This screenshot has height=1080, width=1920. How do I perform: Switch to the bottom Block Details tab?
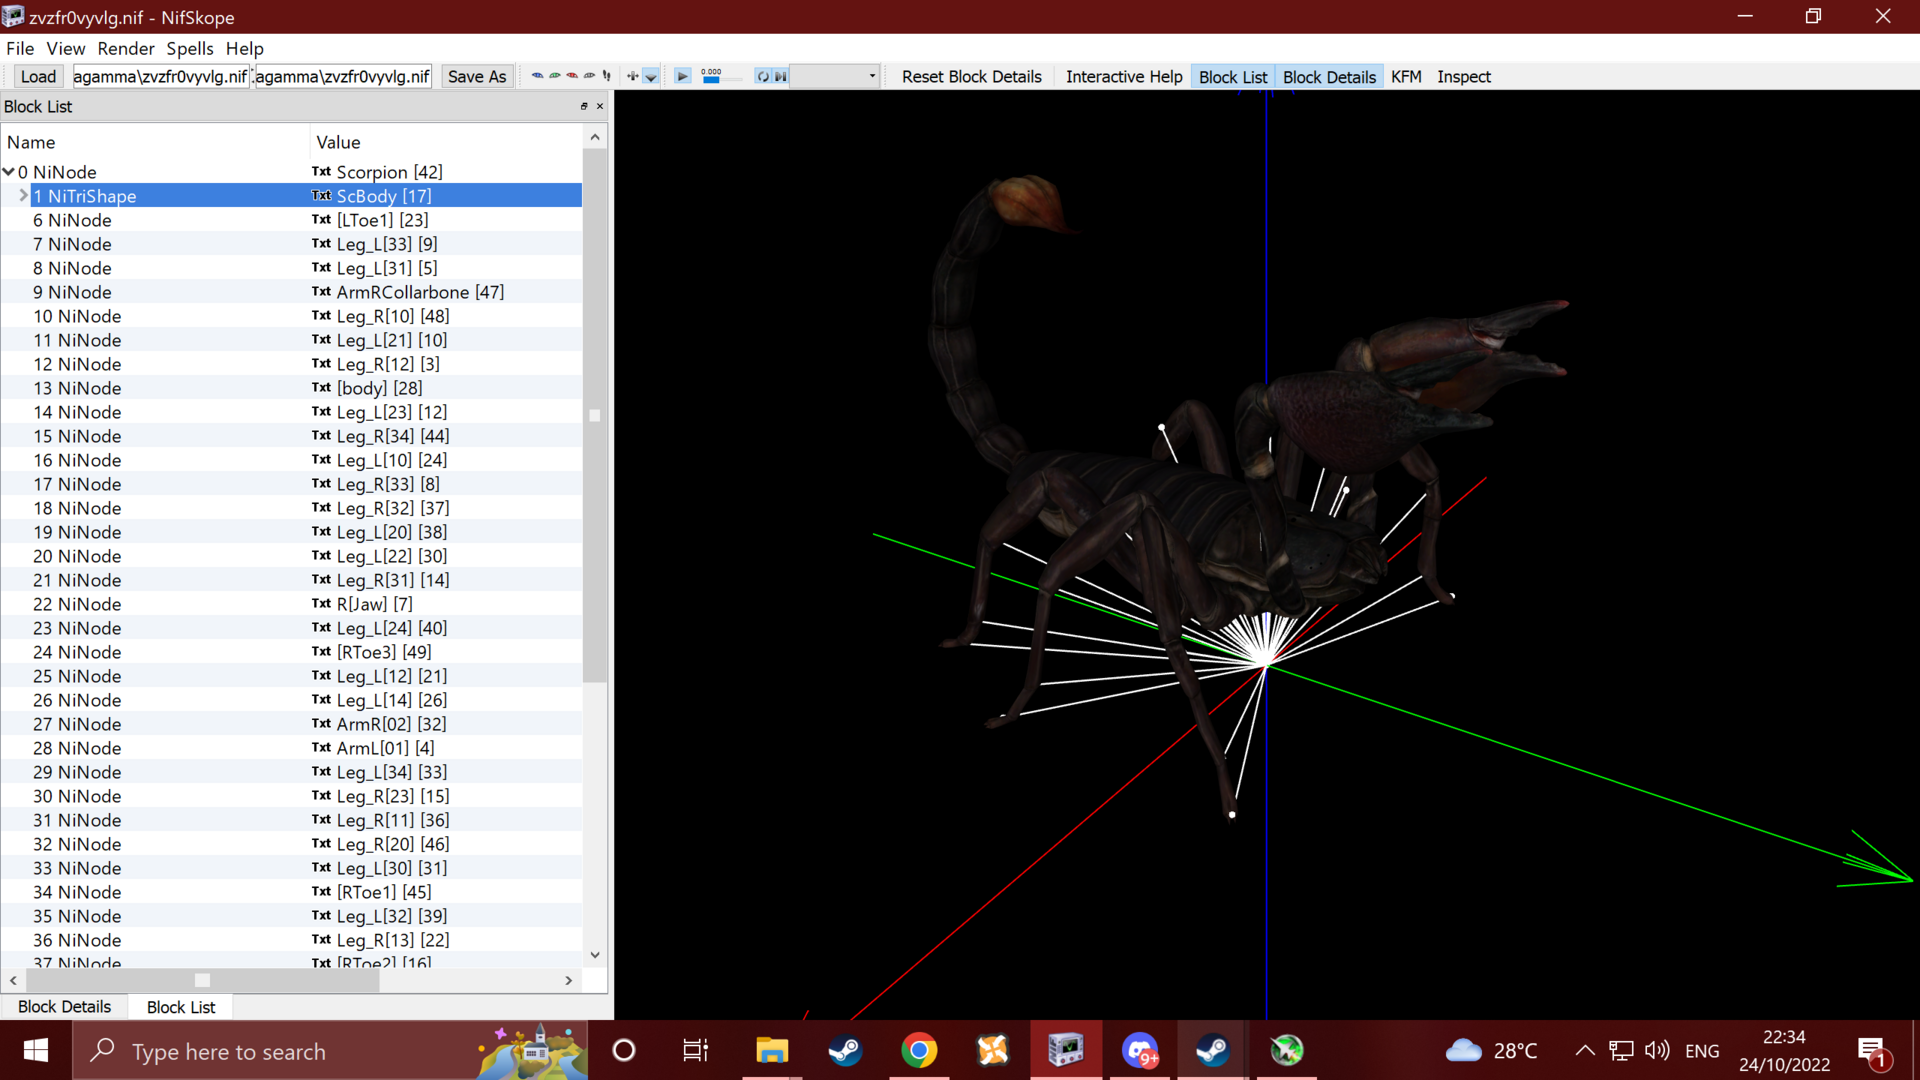pos(64,1007)
